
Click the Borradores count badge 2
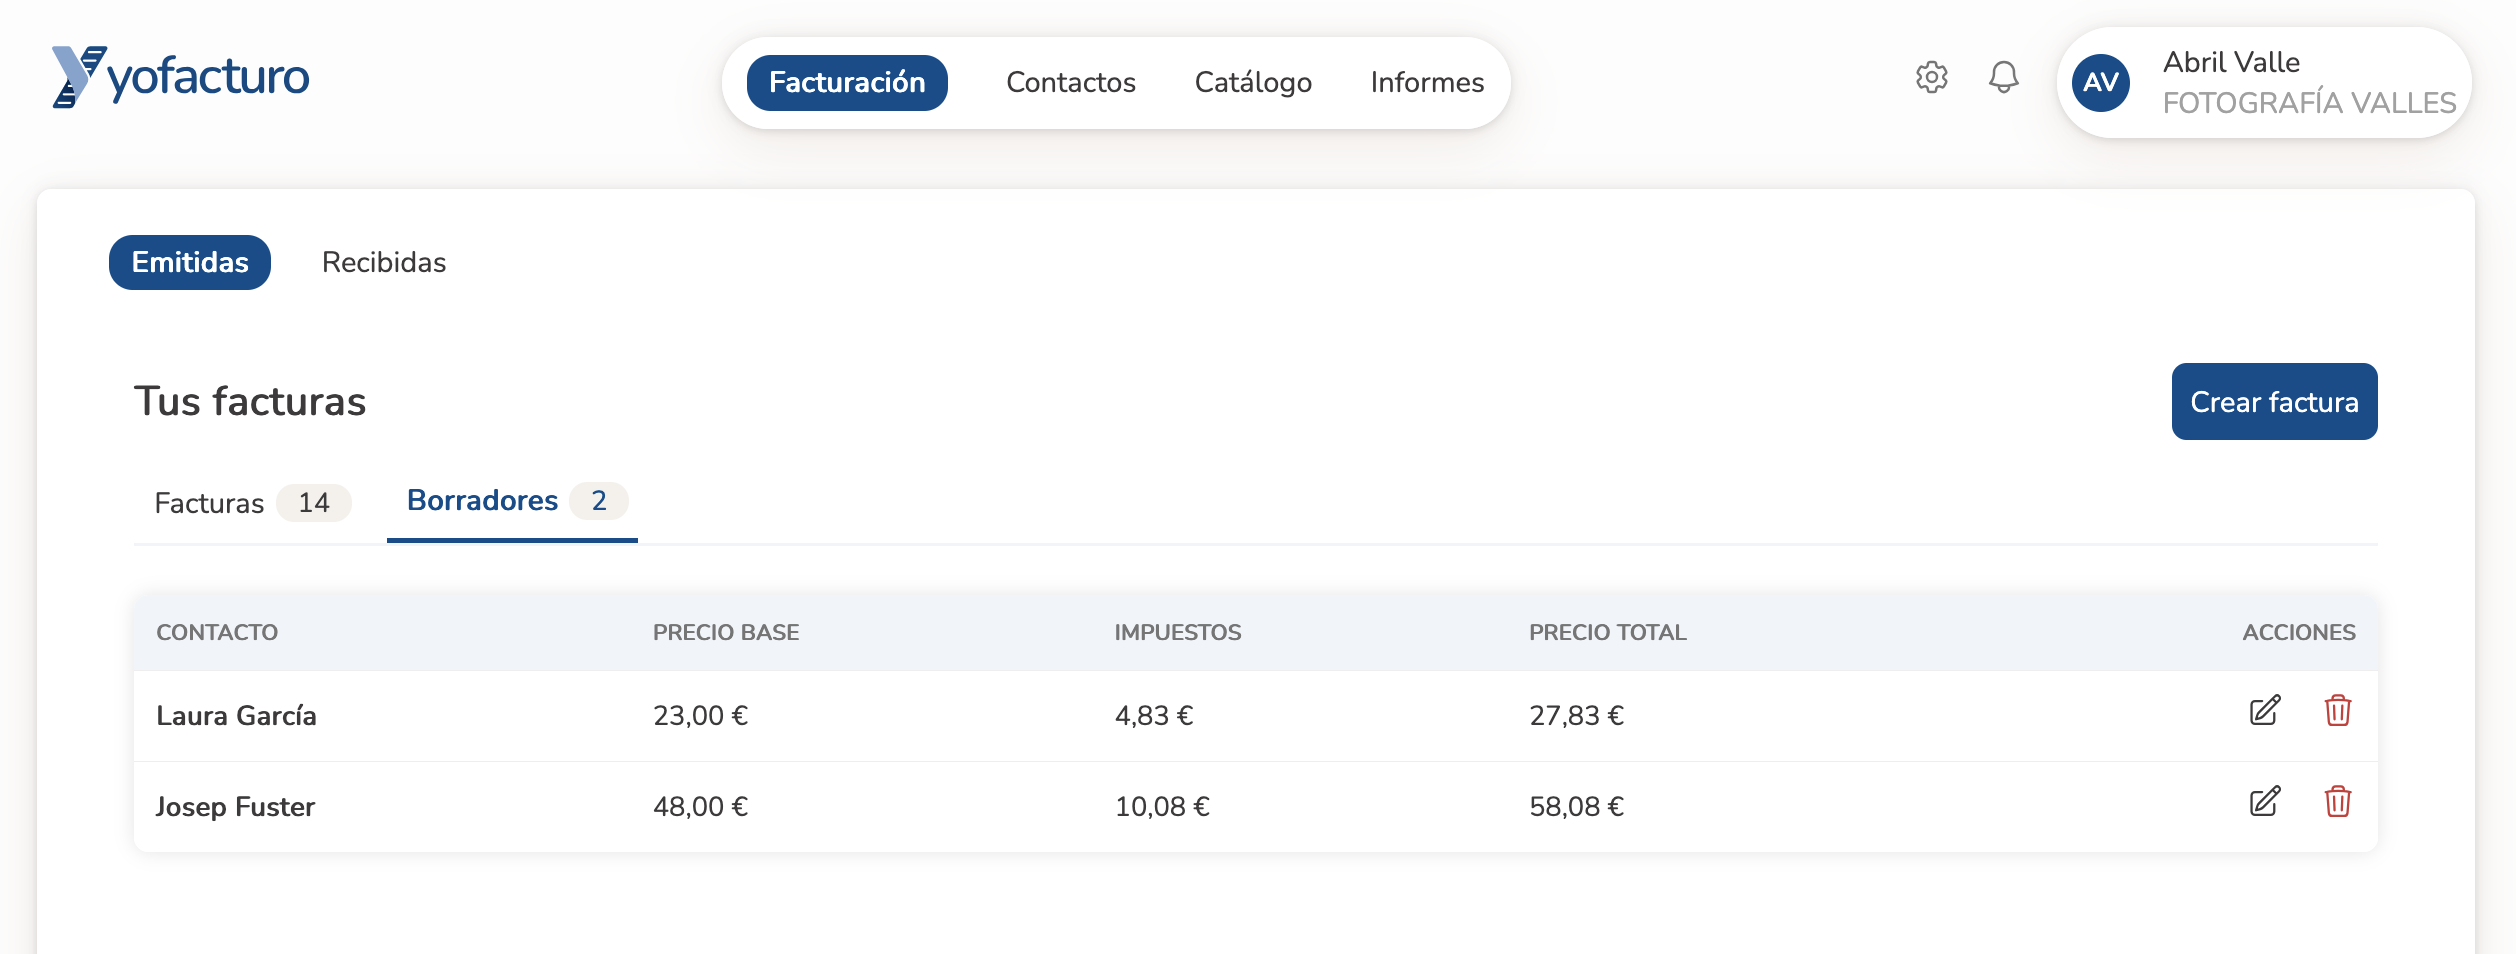[599, 501]
